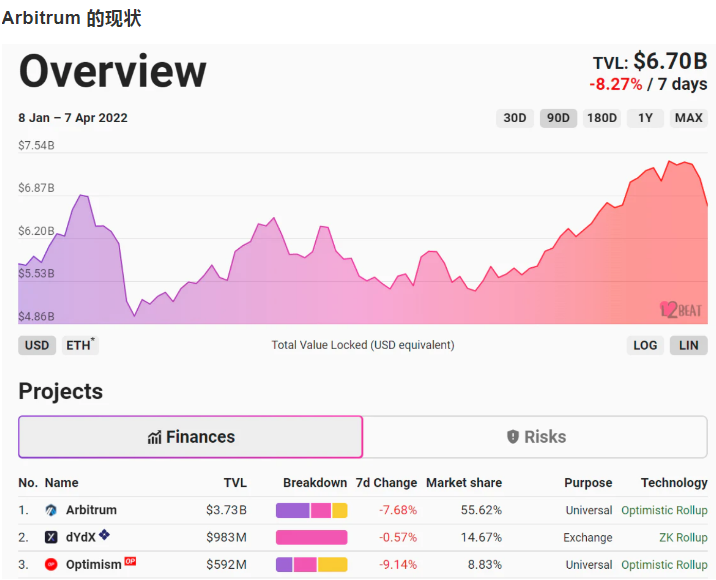Viewport: 716px width, 580px height.
Task: Click the -8.27% seven-day change
Action: (x=616, y=84)
